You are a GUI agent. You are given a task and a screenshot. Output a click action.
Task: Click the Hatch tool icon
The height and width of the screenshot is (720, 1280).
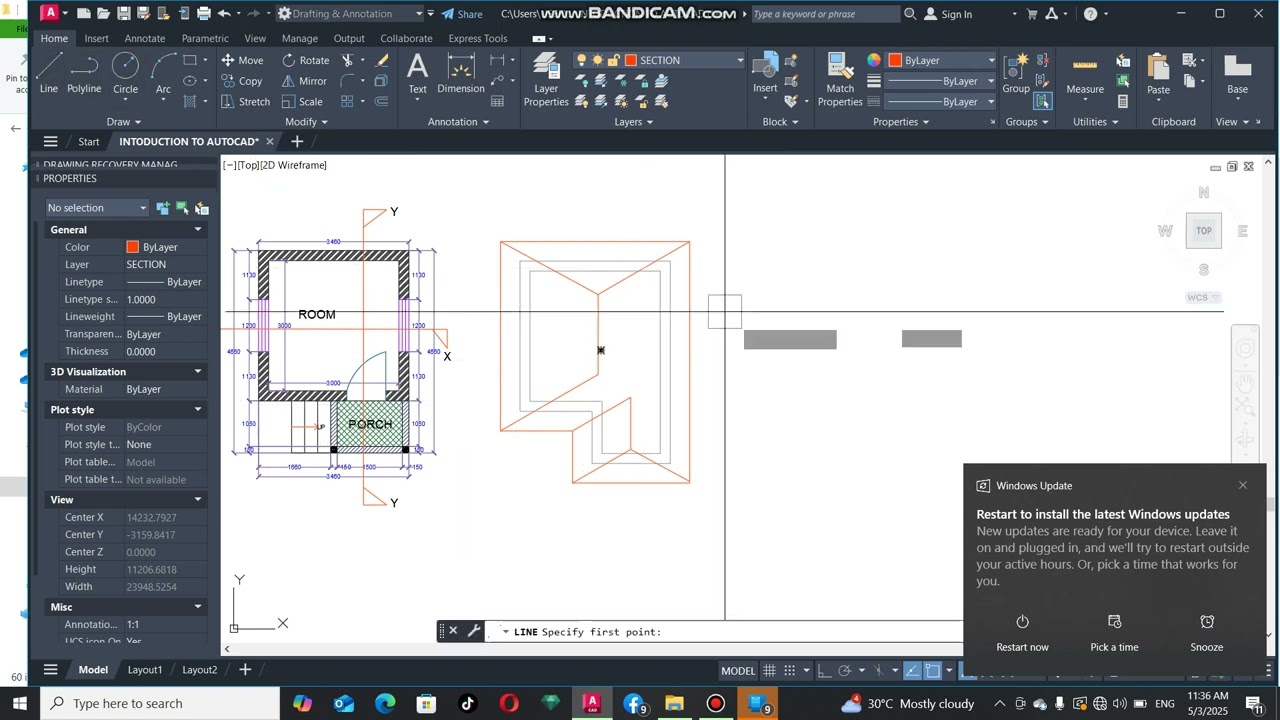190,101
